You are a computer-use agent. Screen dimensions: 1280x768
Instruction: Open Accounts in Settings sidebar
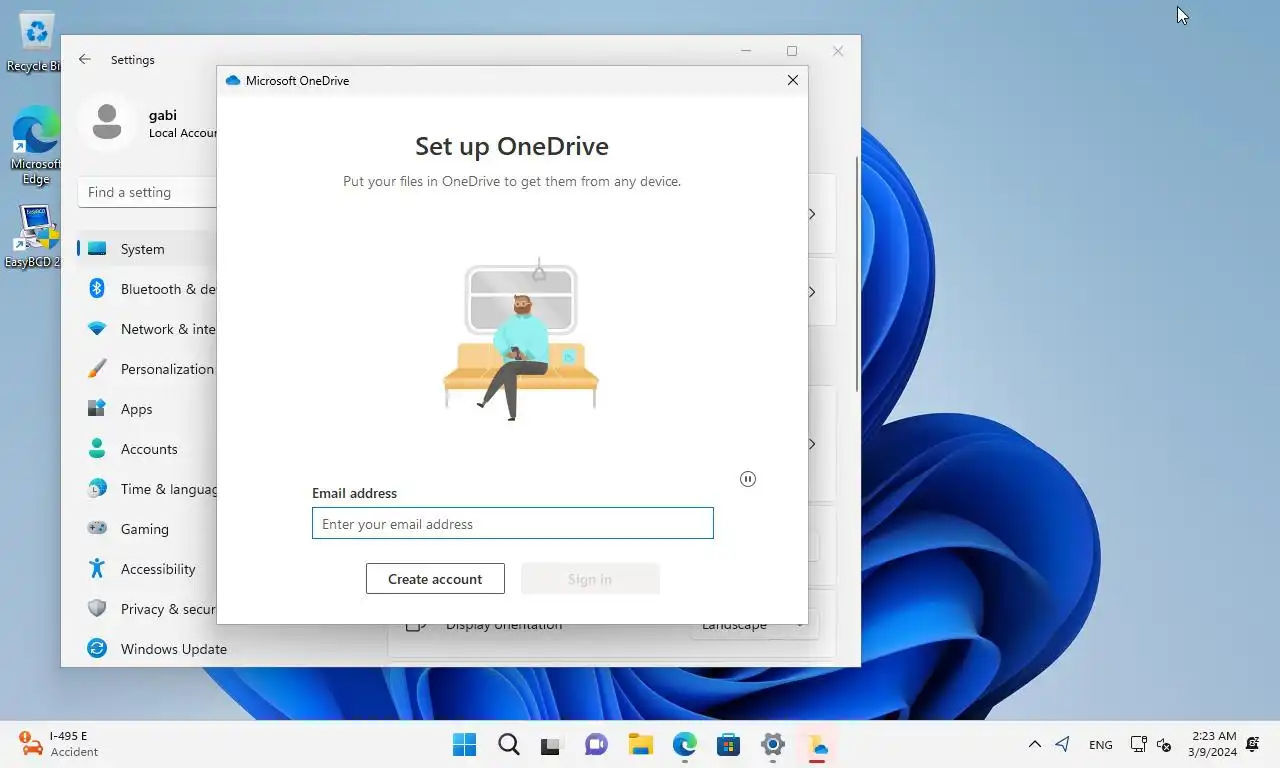147,449
